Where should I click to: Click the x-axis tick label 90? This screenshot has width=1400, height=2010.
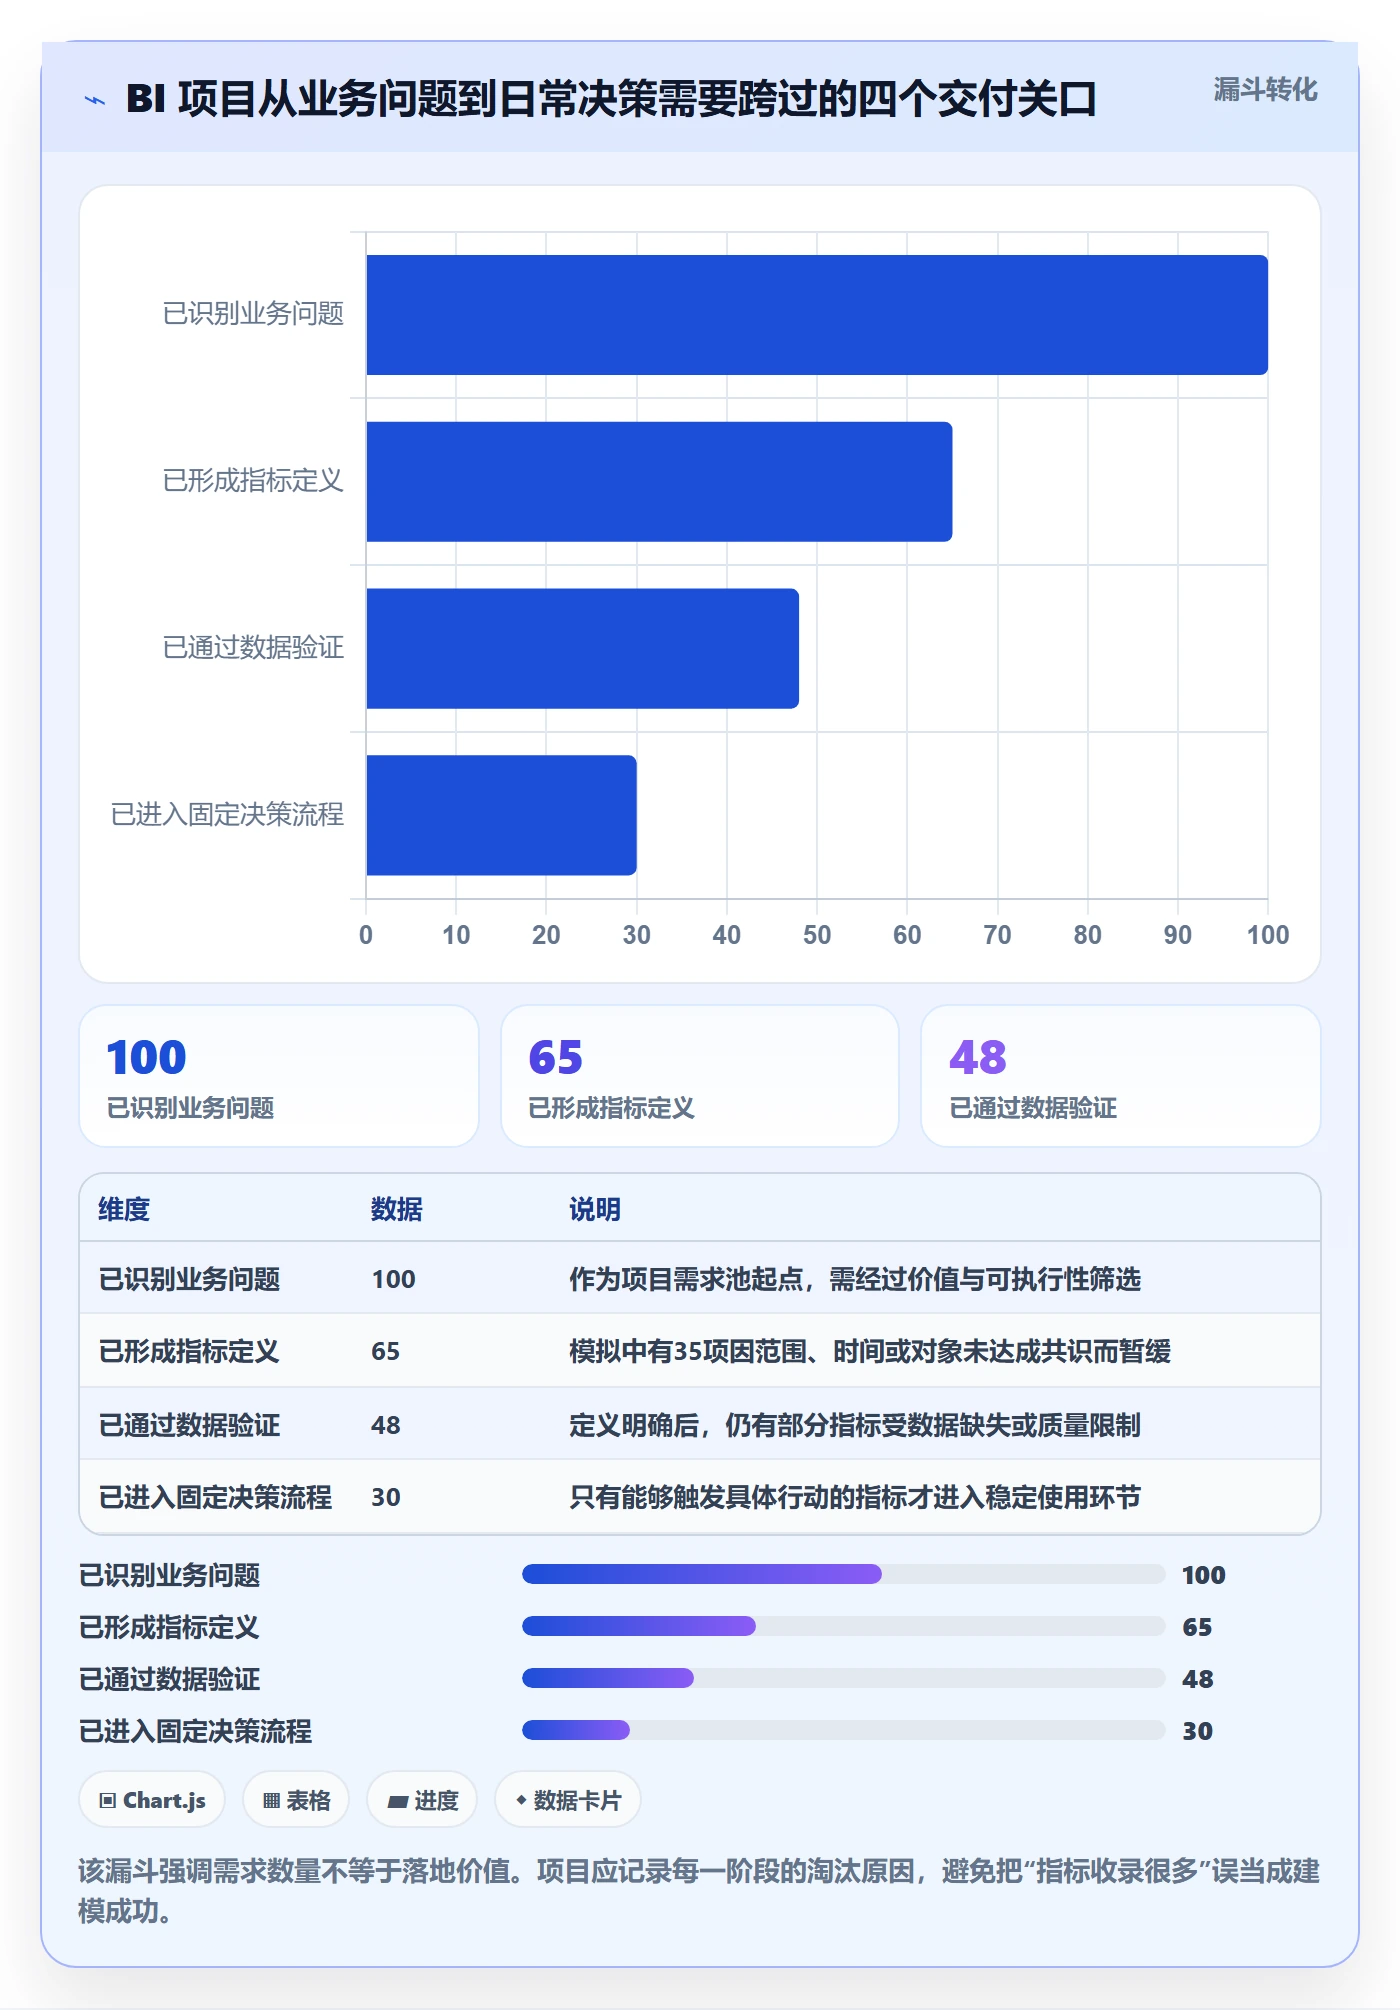point(1178,935)
